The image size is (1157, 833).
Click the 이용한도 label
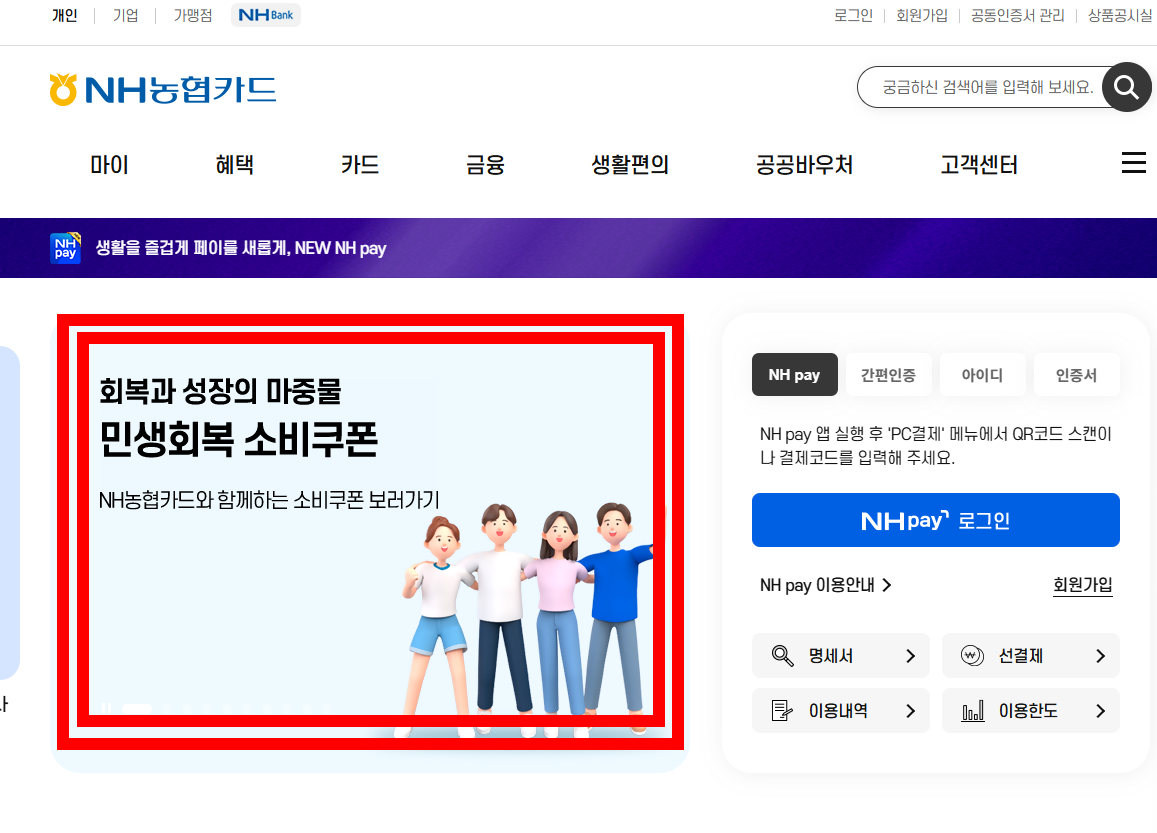click(x=1028, y=711)
